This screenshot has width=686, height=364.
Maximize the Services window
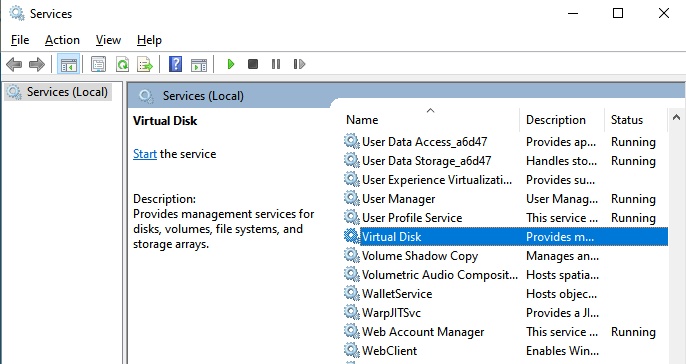pyautogui.click(x=618, y=13)
